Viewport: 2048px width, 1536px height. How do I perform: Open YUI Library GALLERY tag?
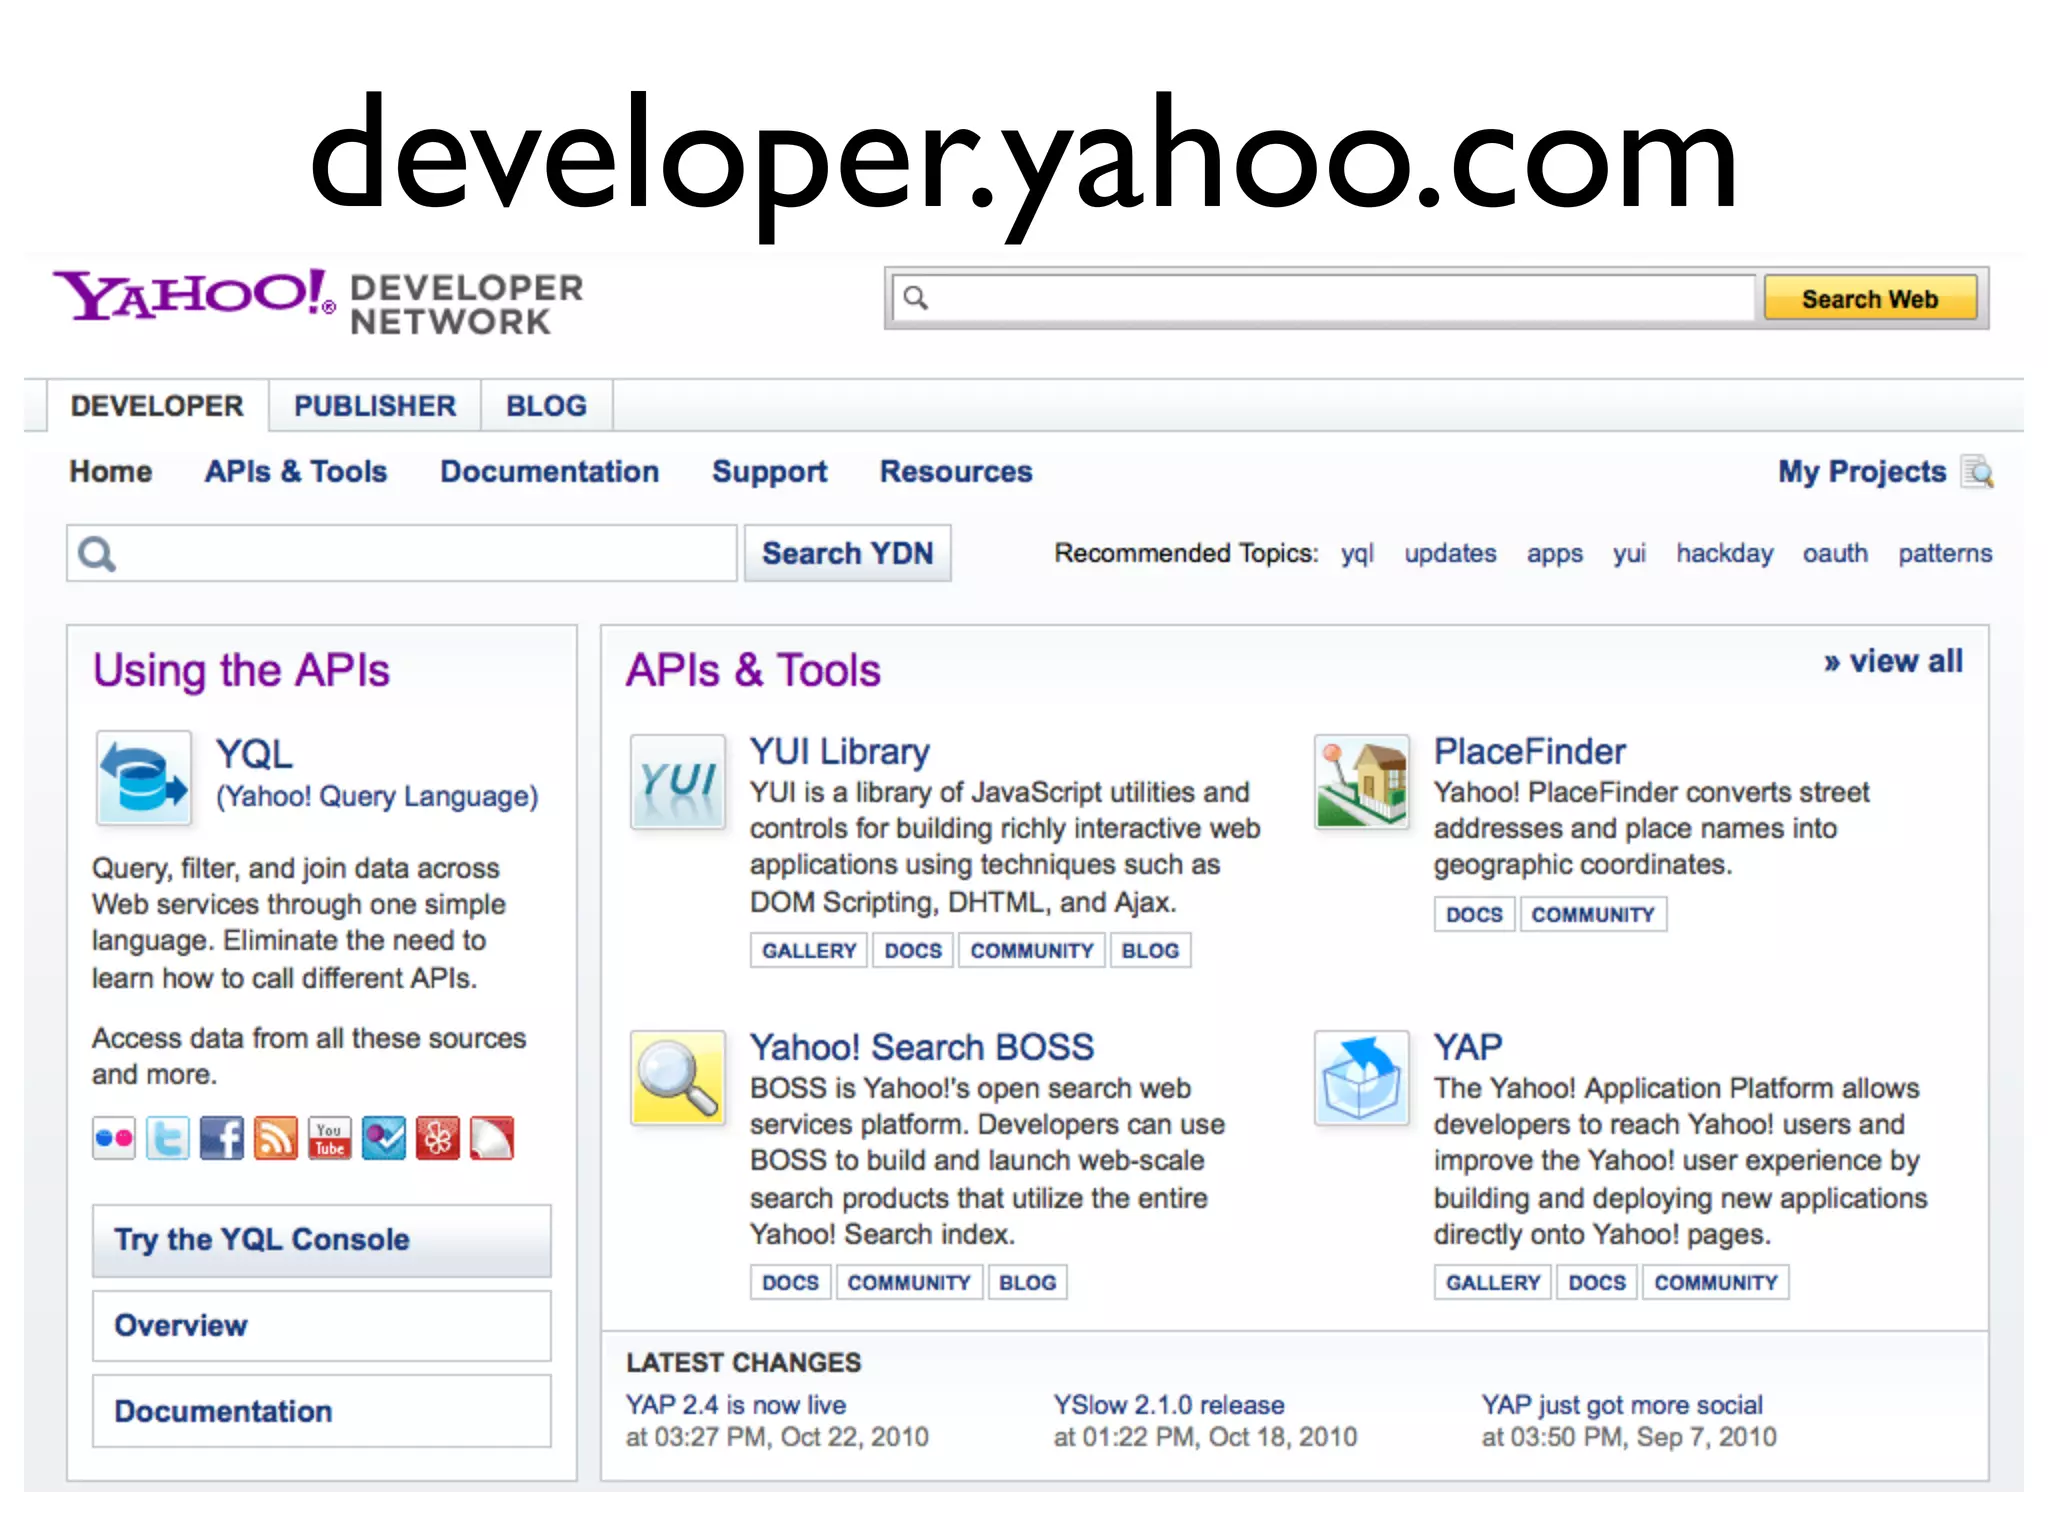click(x=809, y=950)
